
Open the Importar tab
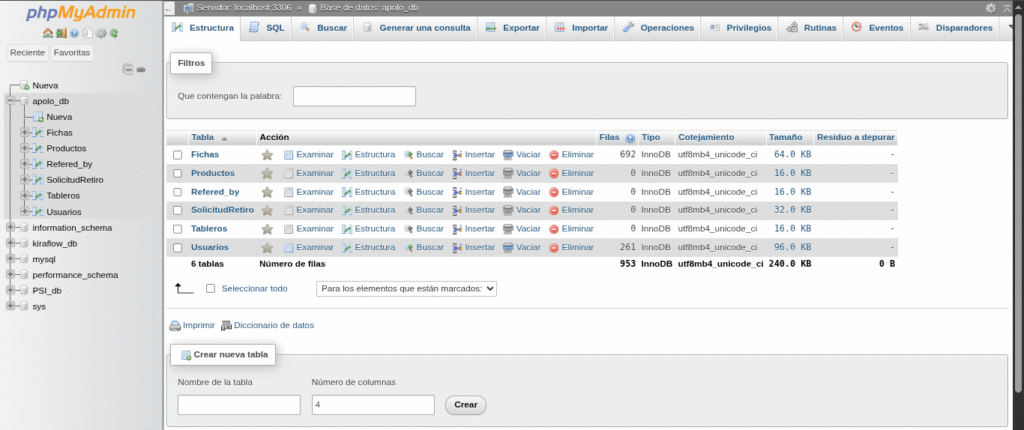581,28
